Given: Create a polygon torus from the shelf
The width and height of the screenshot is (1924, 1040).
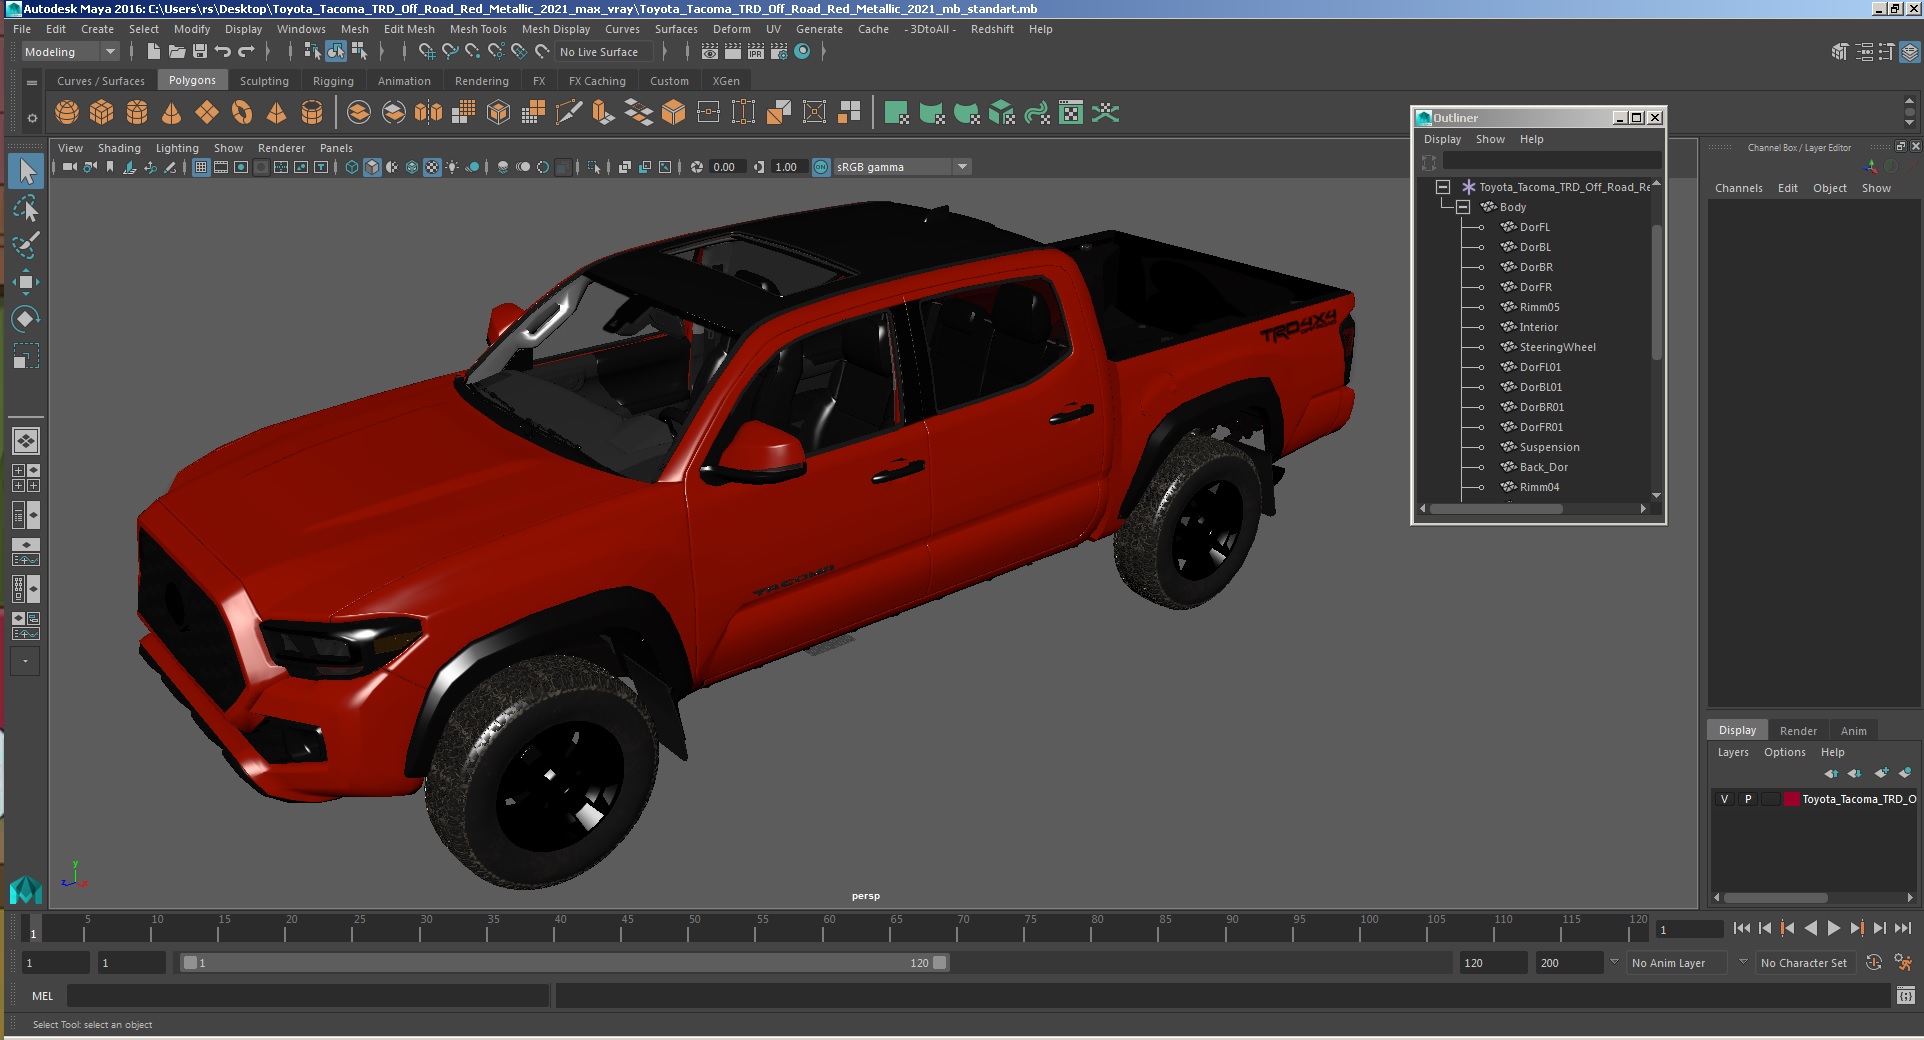Looking at the screenshot, I should [242, 113].
